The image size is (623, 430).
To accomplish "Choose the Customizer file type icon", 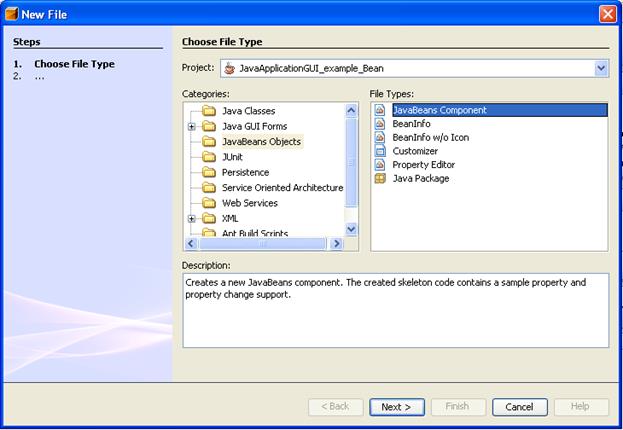I will (x=380, y=151).
